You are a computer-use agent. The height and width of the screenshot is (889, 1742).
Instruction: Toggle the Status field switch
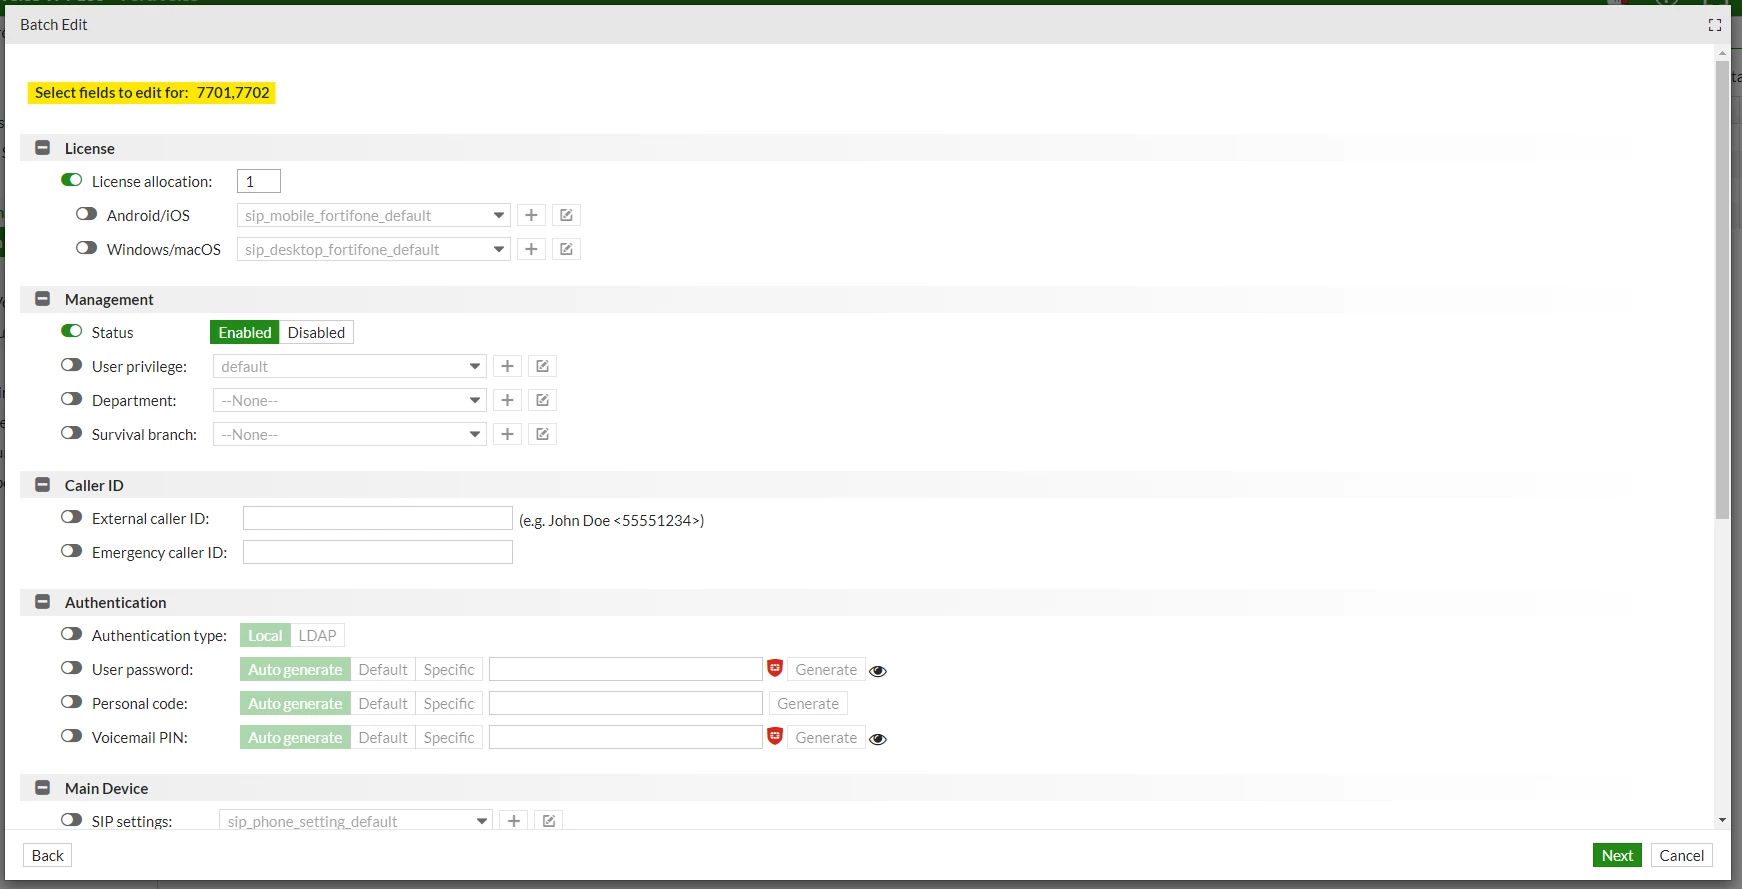[71, 331]
